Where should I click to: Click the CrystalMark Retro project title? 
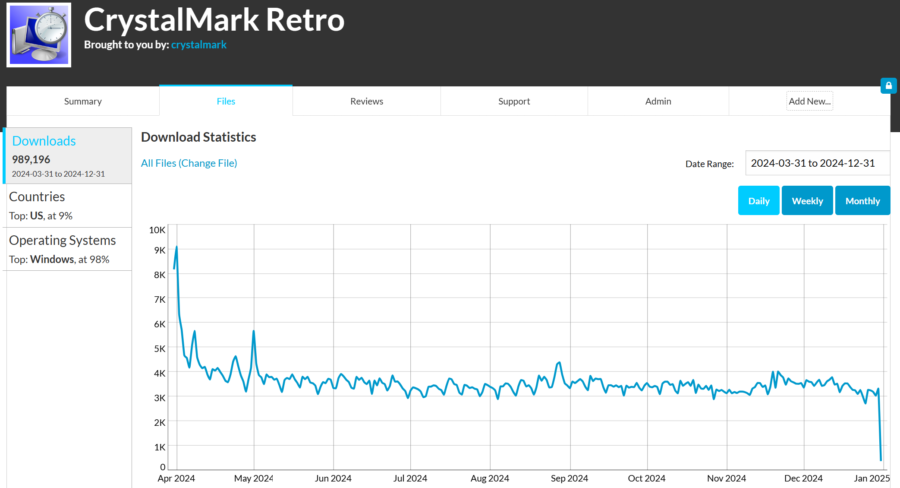point(214,20)
